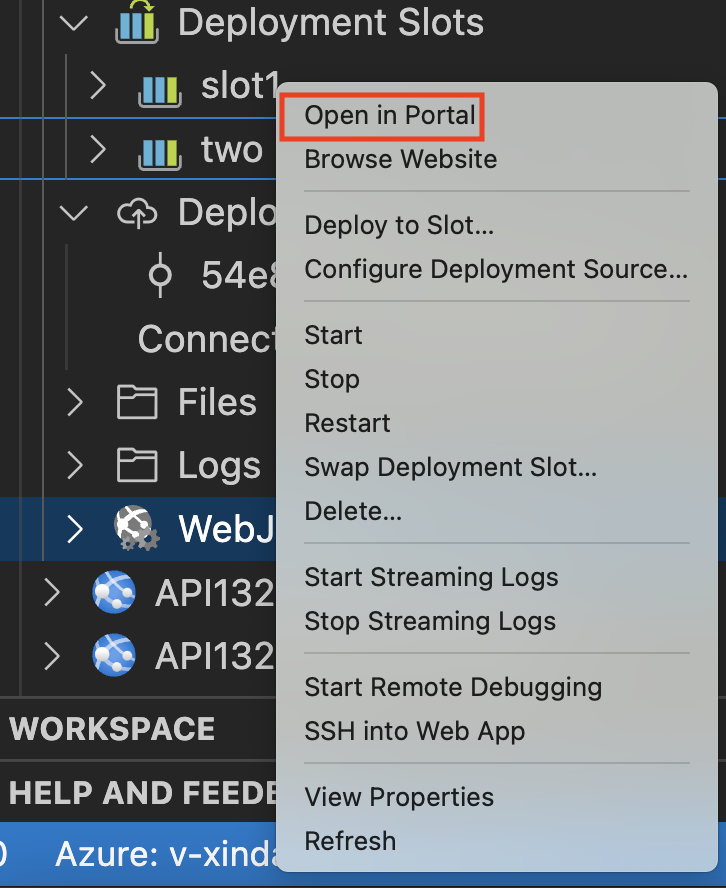
Task: Choose Open in Portal from the menu
Action: [381, 115]
